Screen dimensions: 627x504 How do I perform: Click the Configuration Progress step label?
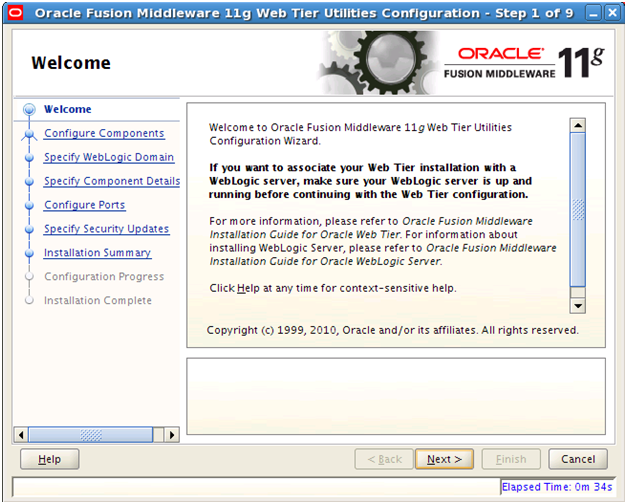[104, 277]
